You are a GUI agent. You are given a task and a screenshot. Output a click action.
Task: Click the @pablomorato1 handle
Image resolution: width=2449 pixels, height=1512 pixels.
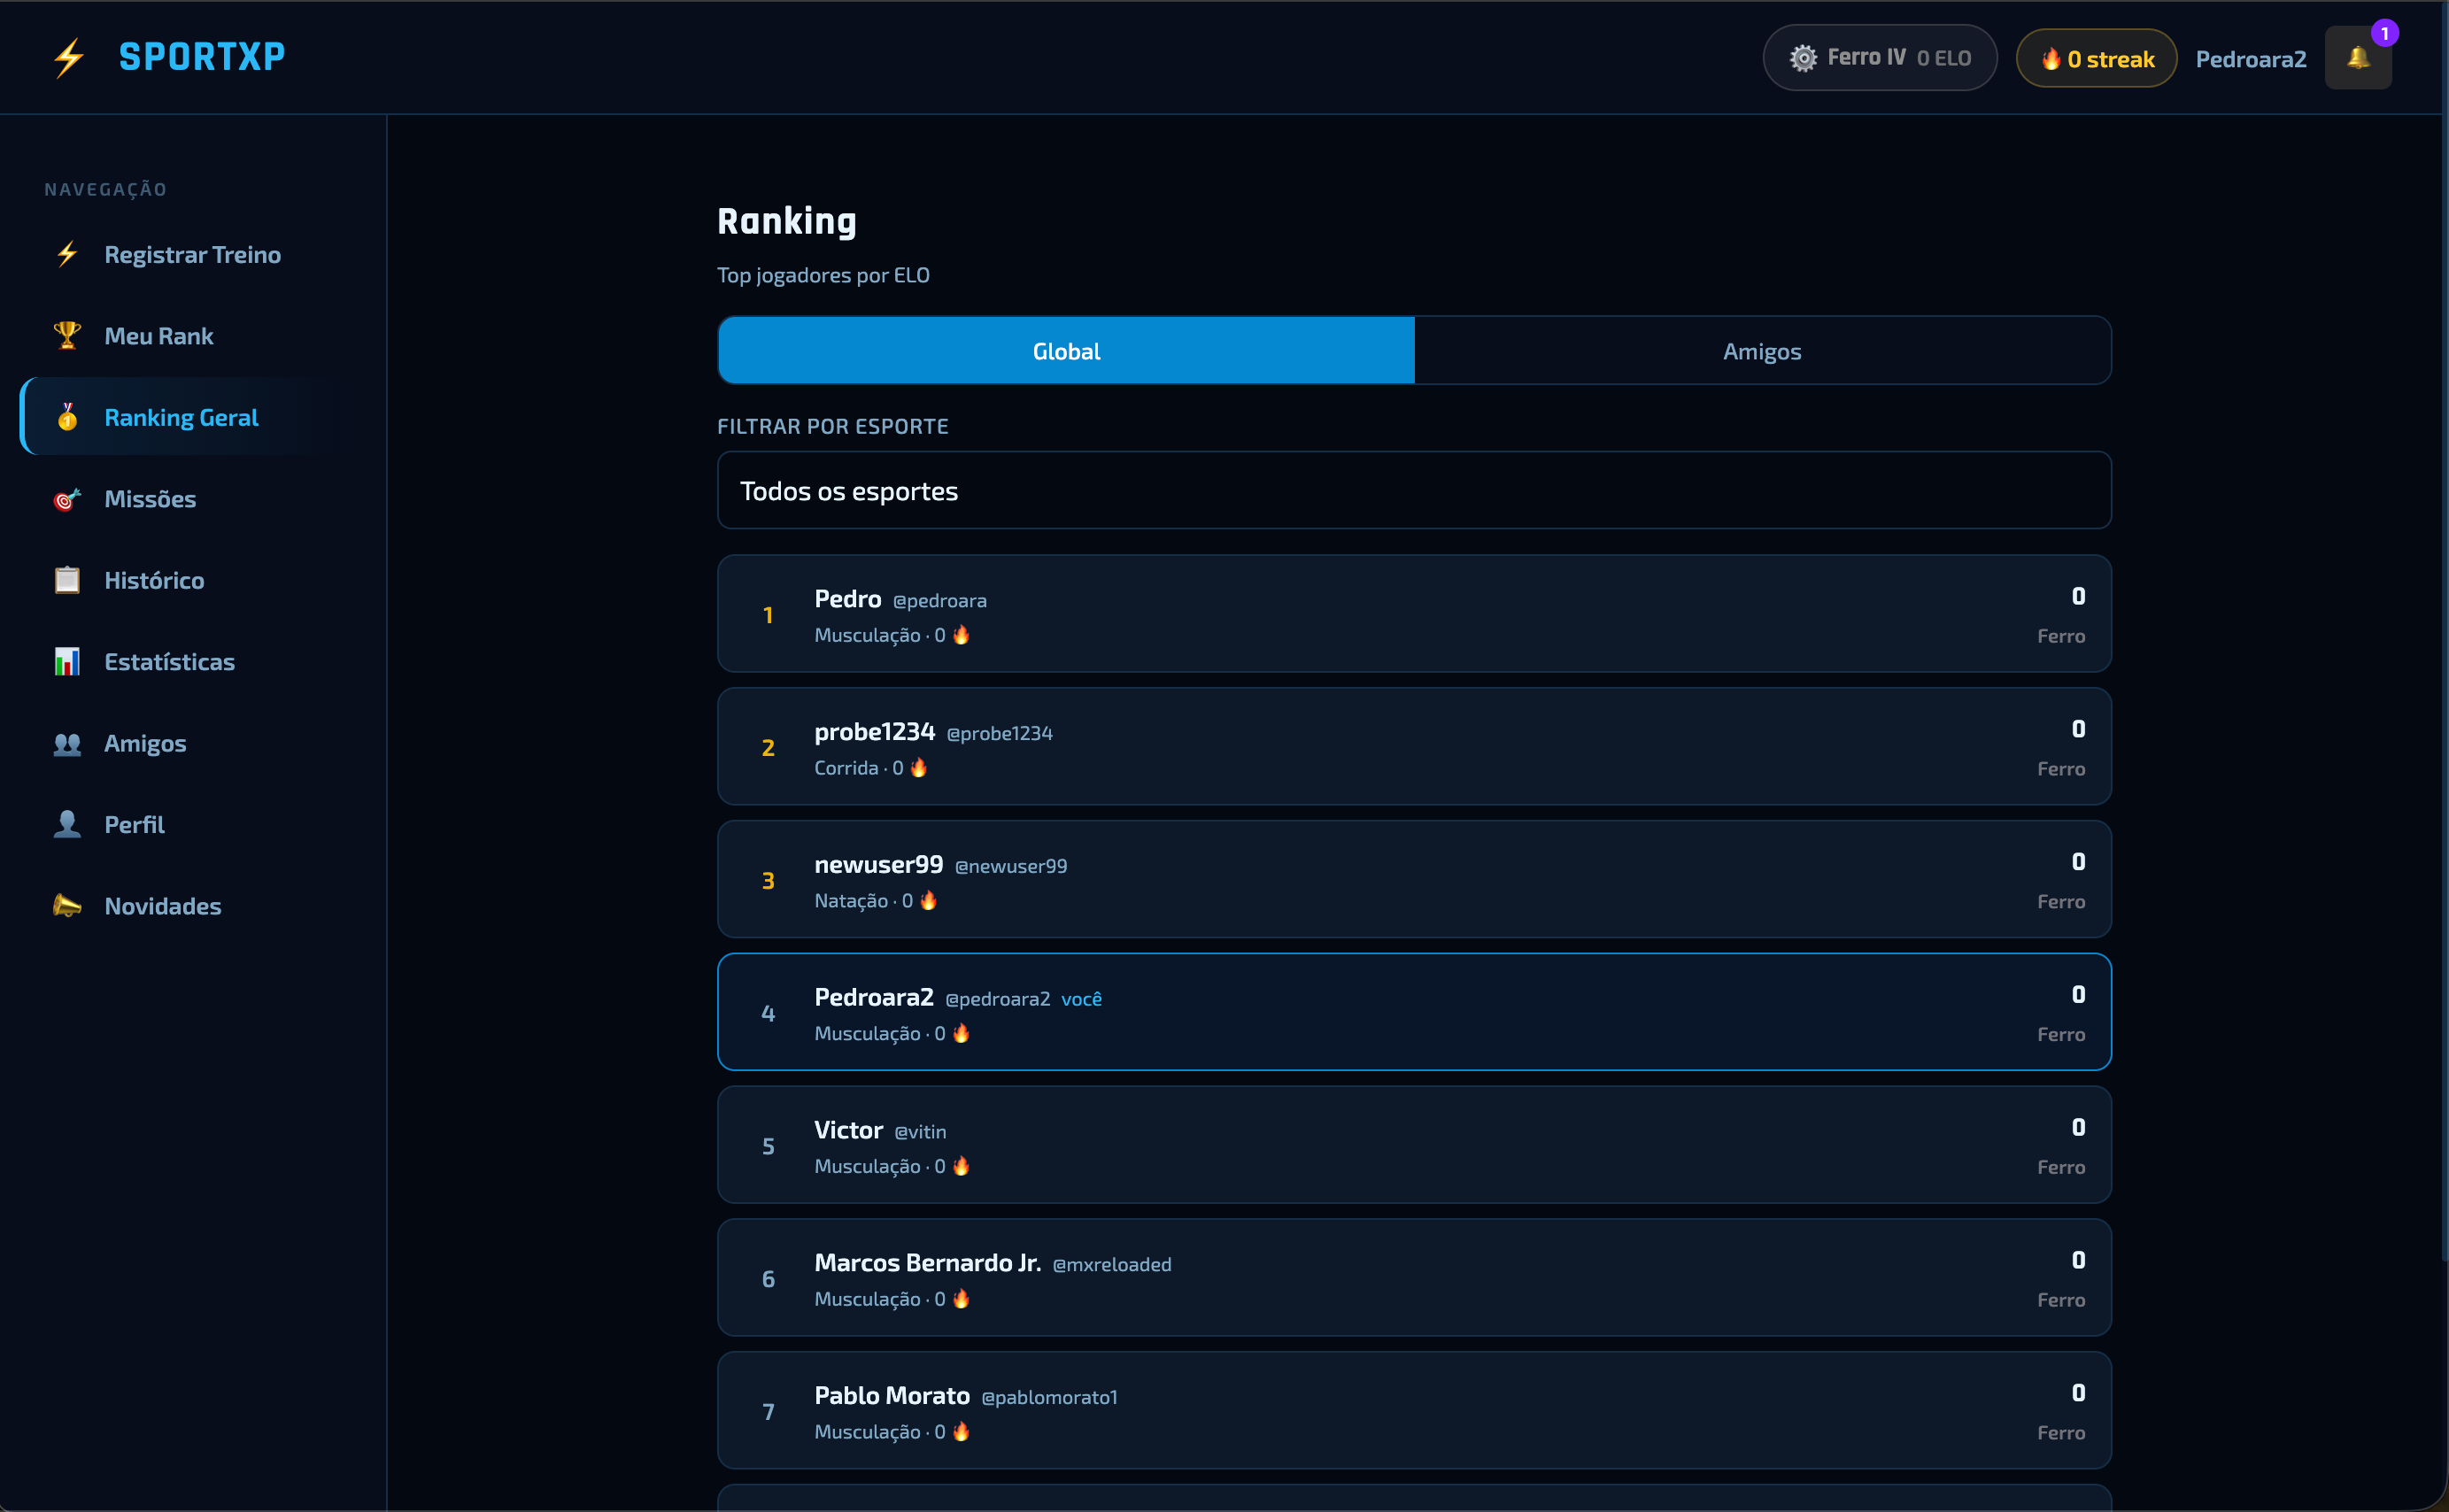click(1049, 1398)
